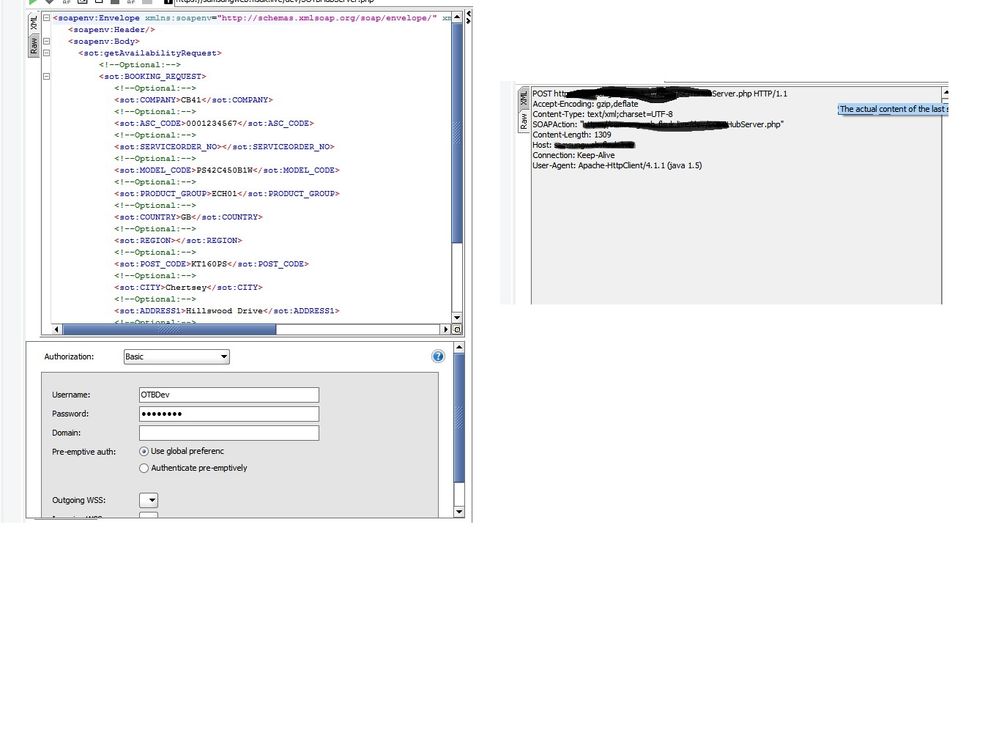Click the POST request line in headers pane
Viewport: 999px width, 754px height.
(x=659, y=94)
